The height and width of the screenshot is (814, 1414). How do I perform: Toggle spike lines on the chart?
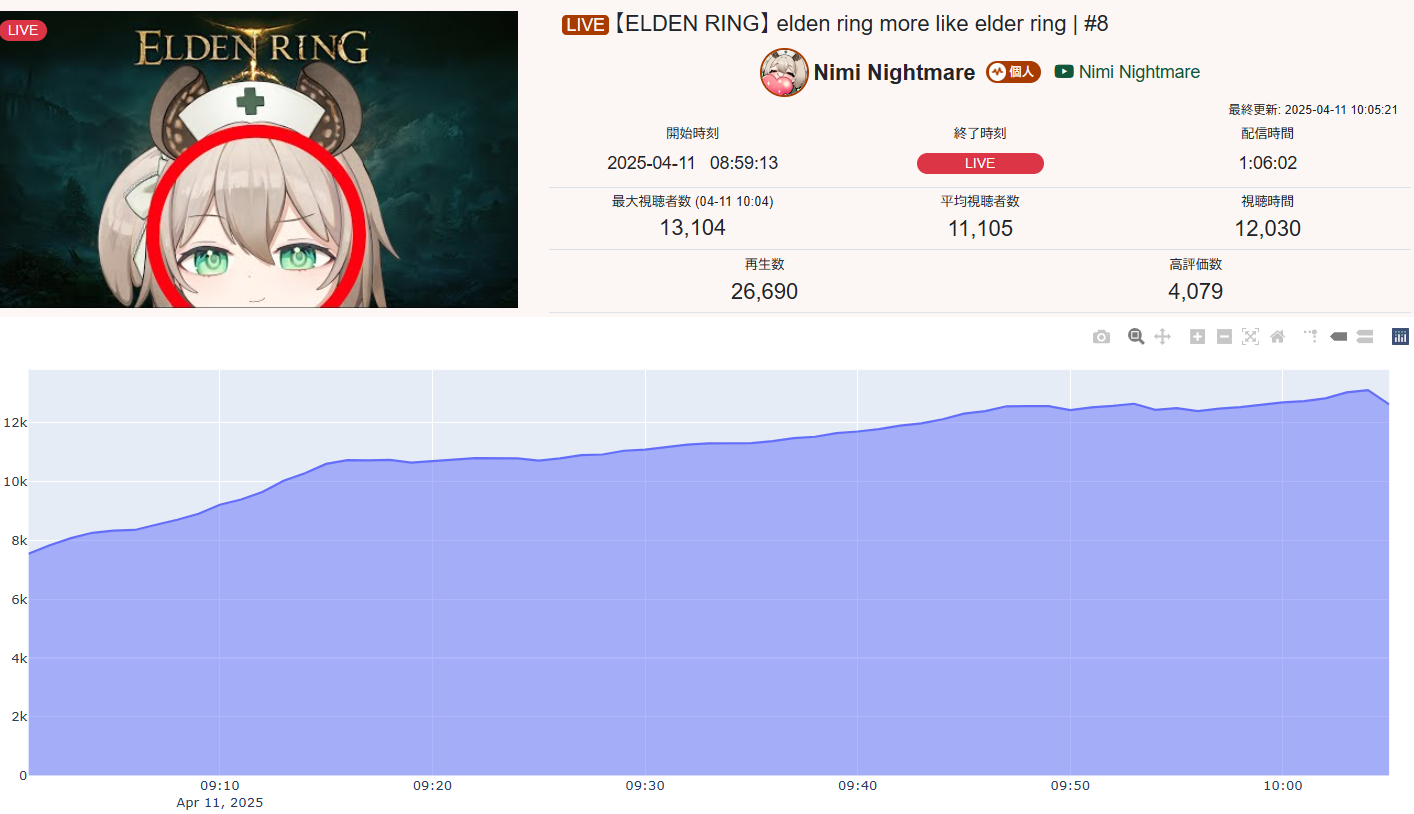click(1311, 337)
